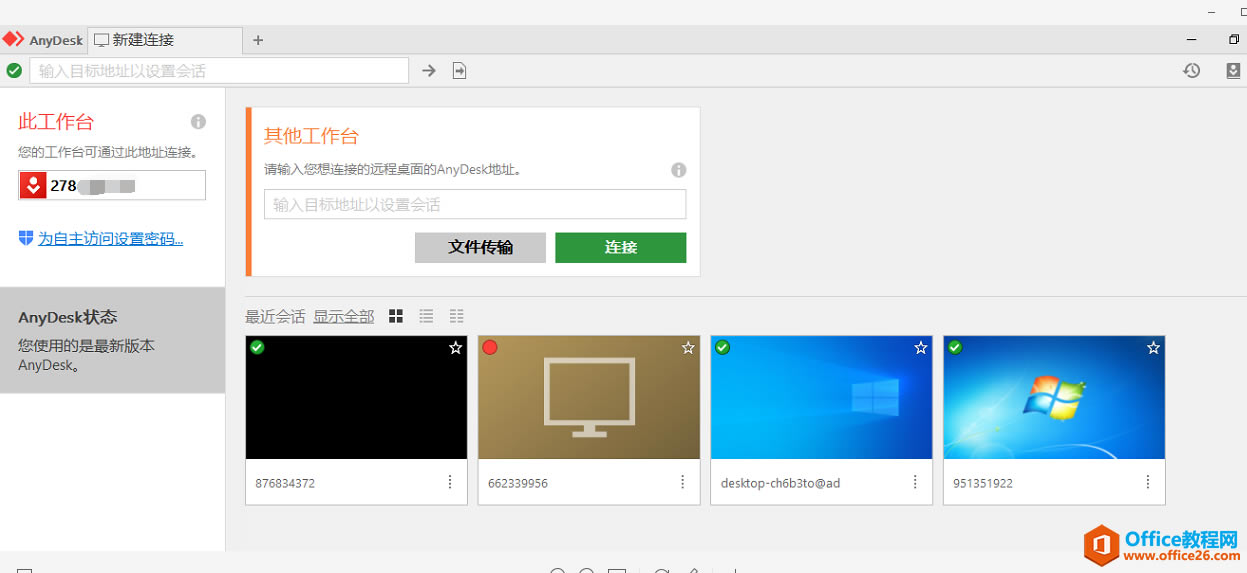Open options menu for 876834372
The width and height of the screenshot is (1247, 573).
click(x=450, y=482)
